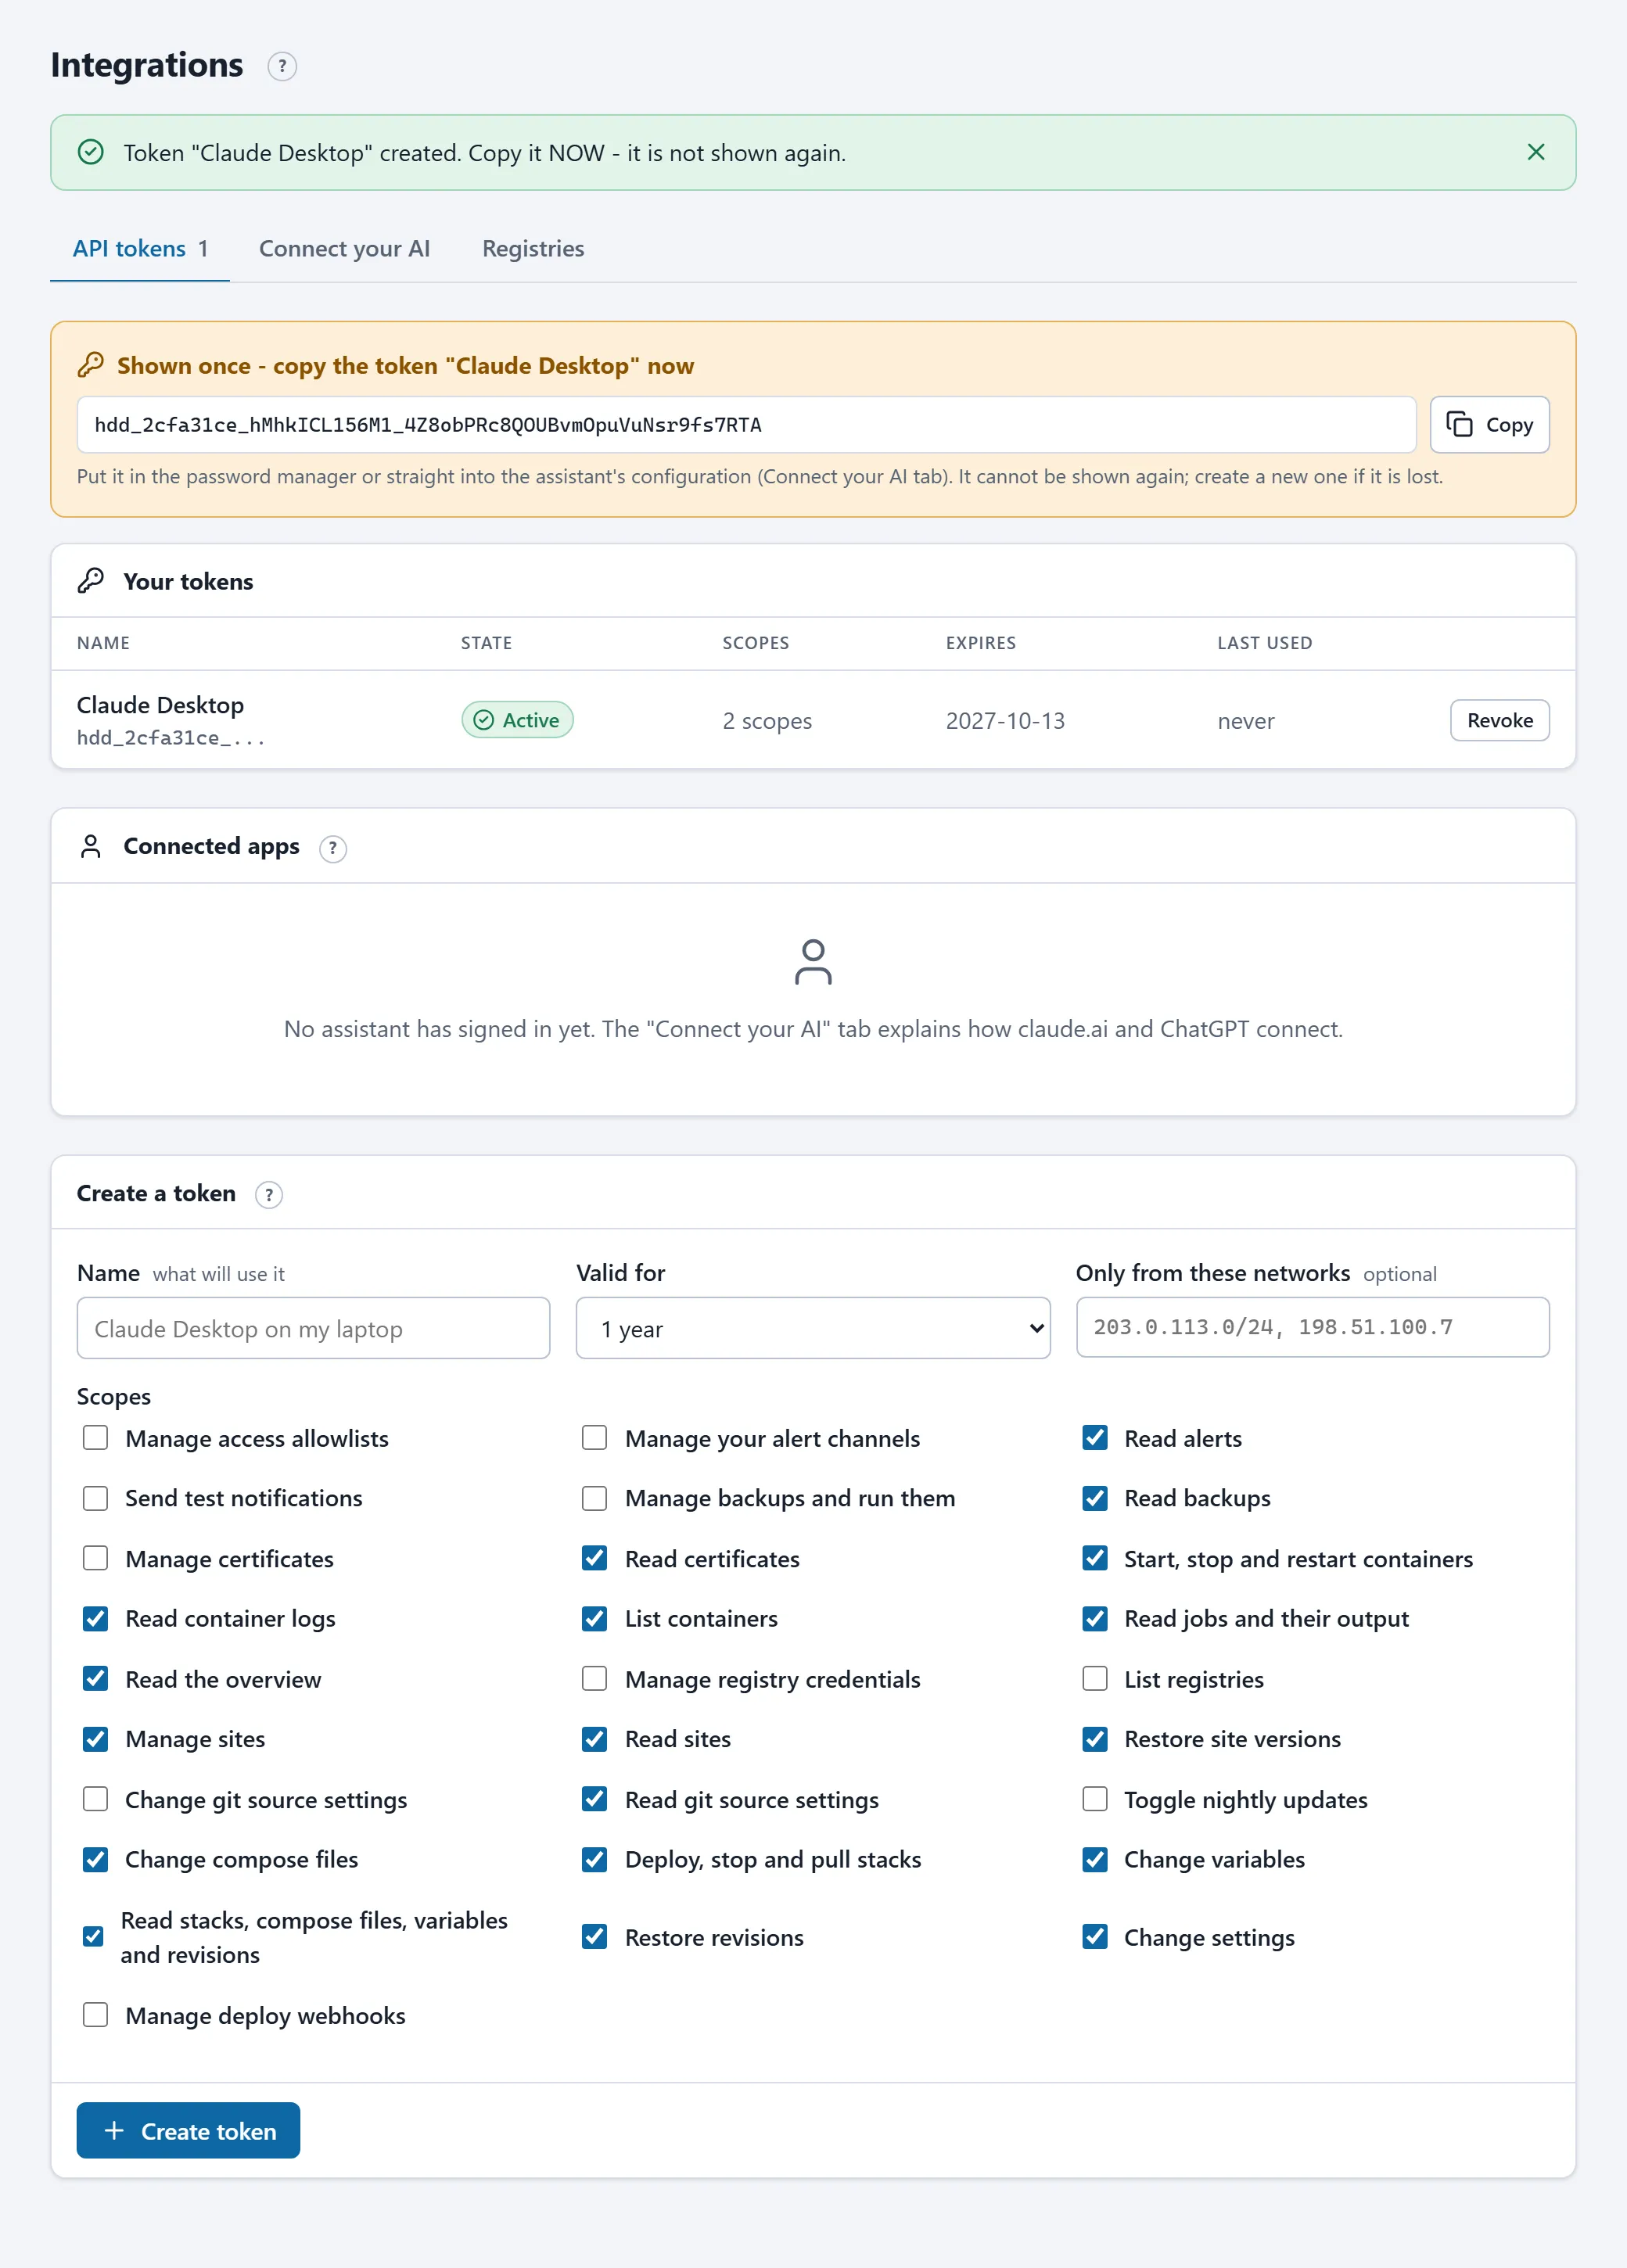This screenshot has height=2268, width=1627.
Task: Dismiss the token created success banner
Action: pyautogui.click(x=1536, y=152)
